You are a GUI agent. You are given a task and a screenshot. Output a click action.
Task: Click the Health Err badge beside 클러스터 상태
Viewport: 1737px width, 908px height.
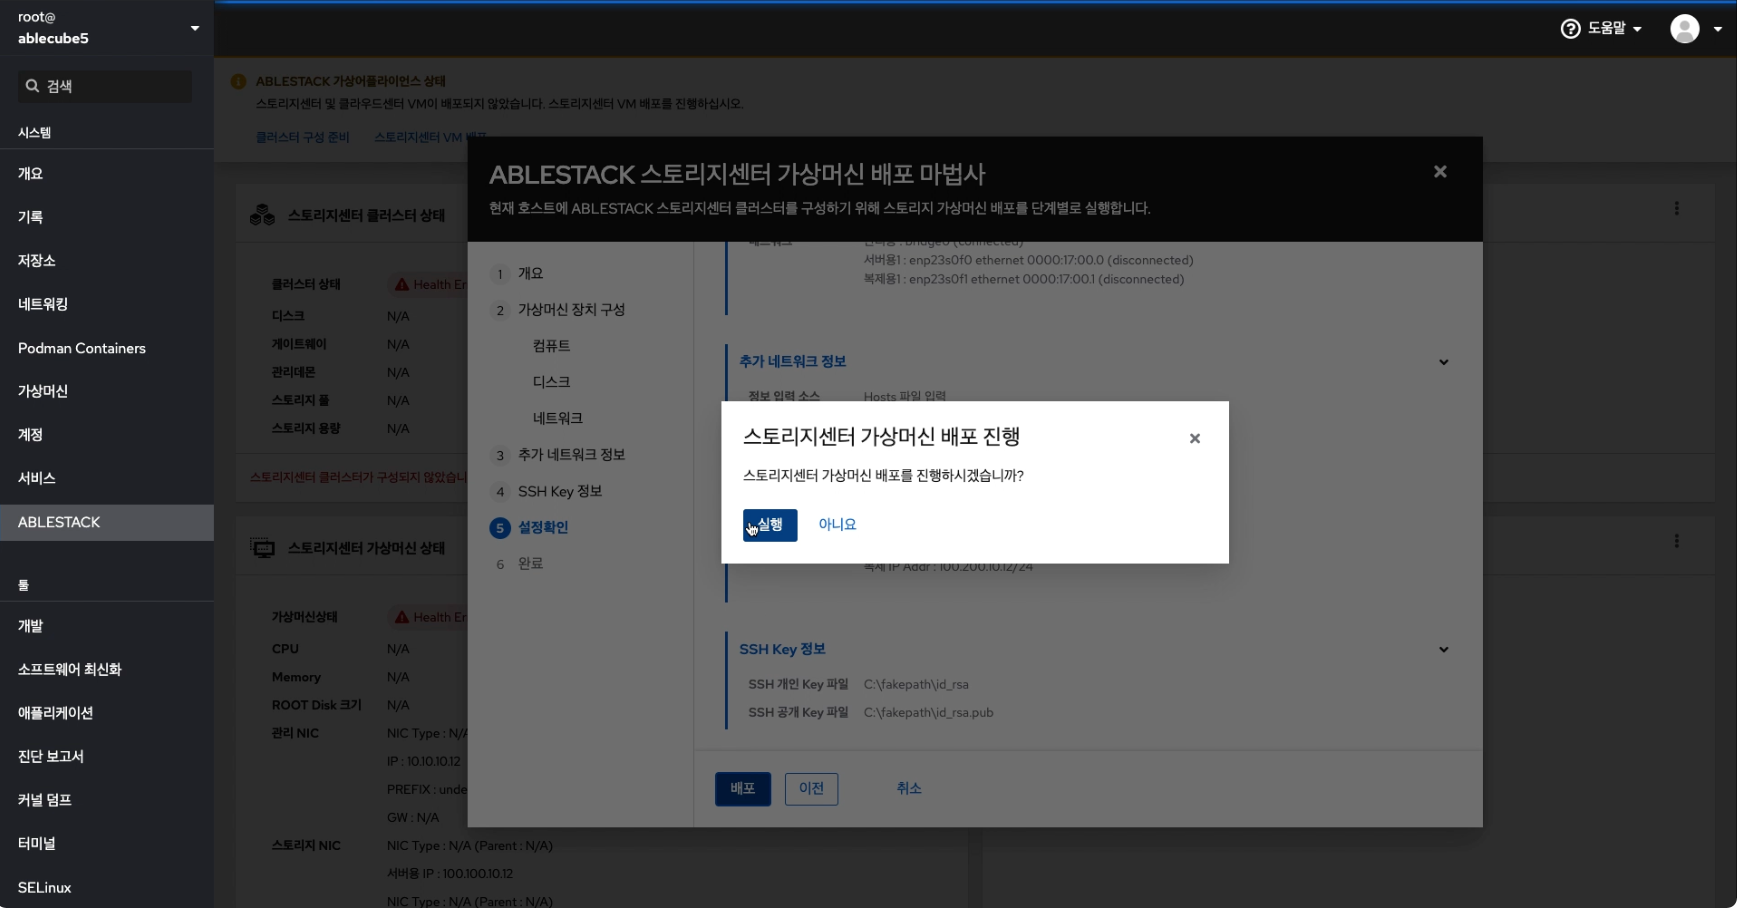pyautogui.click(x=430, y=285)
